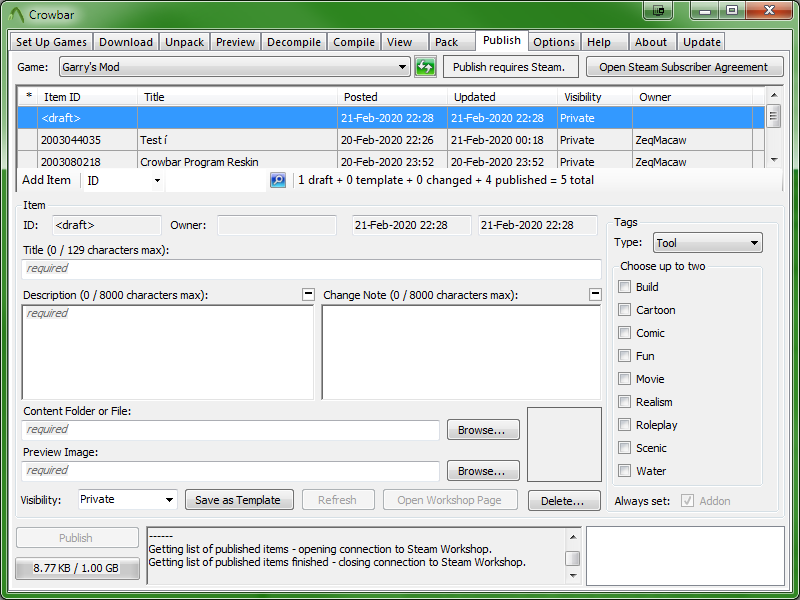This screenshot has height=600, width=800.
Task: Switch to the Decompile tab
Action: pyautogui.click(x=294, y=42)
